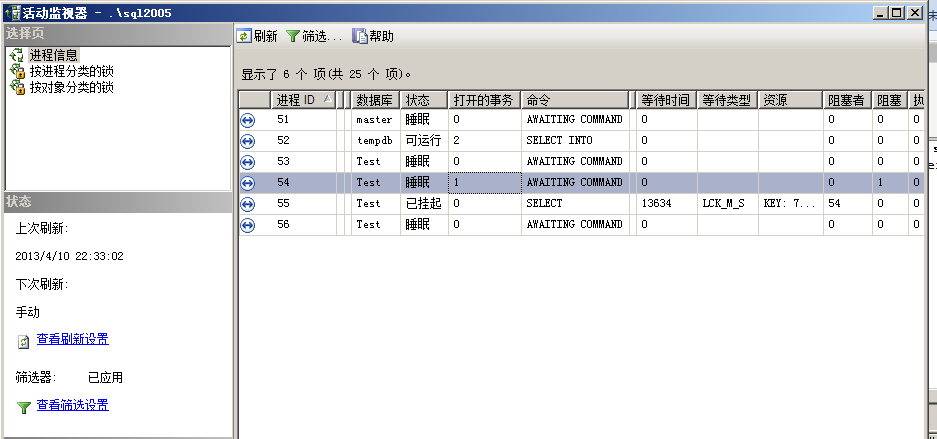This screenshot has height=439, width=937.
Task: Click the green filter settings funnel icon
Action: (23, 407)
